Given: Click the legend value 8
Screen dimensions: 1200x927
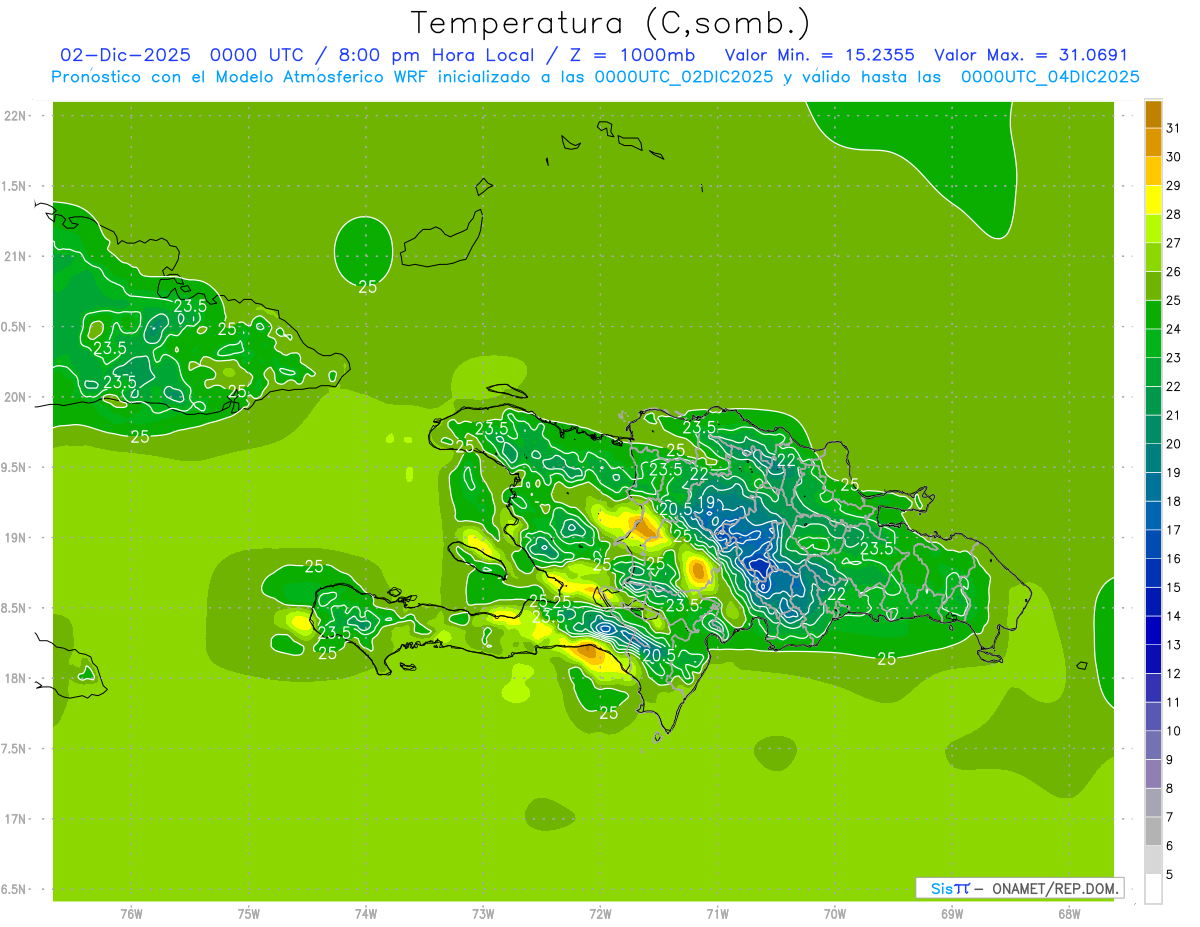Looking at the screenshot, I should (x=1170, y=789).
